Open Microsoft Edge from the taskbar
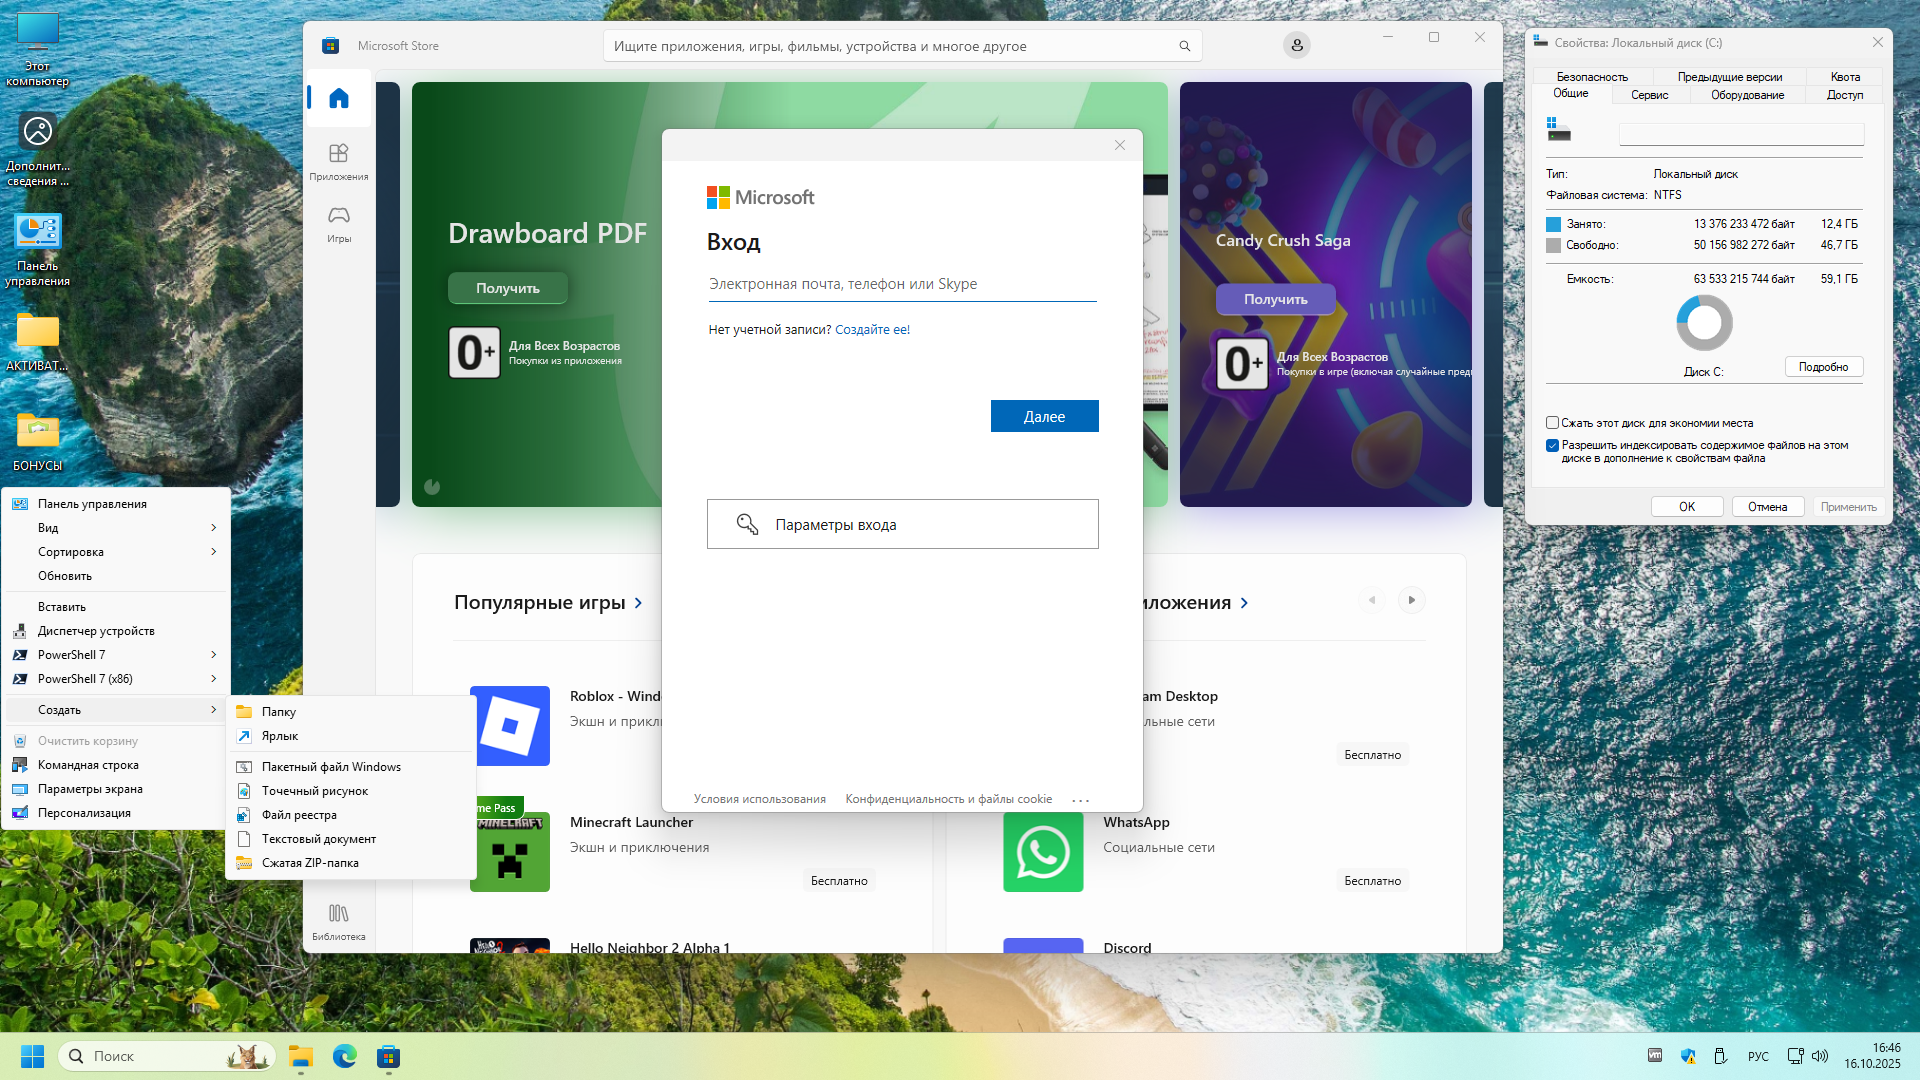 pyautogui.click(x=345, y=1056)
